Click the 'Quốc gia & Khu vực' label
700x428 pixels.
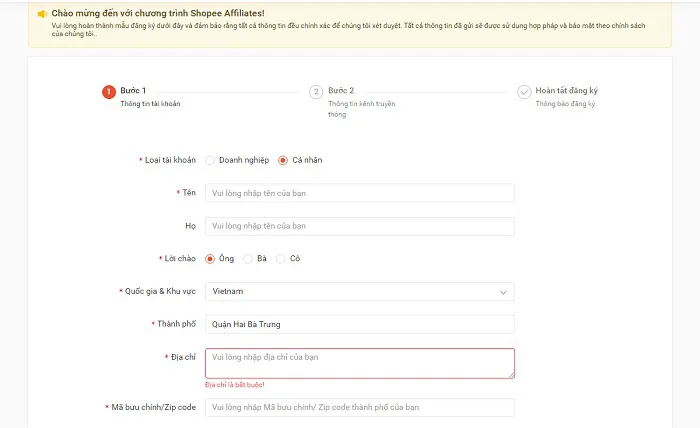coord(160,291)
